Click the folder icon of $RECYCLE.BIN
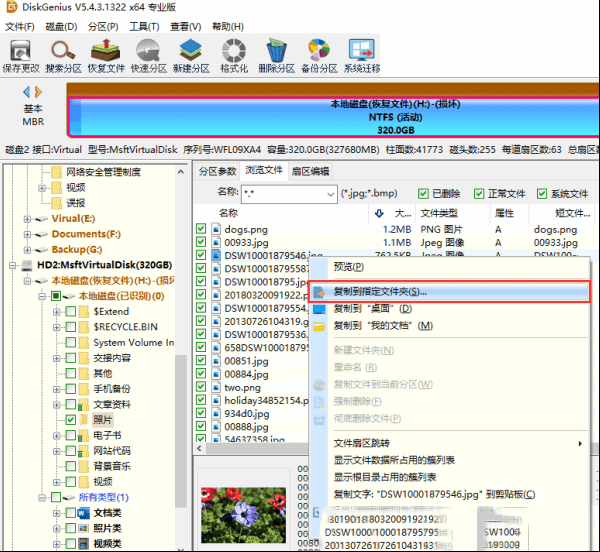Image resolution: width=600 pixels, height=552 pixels. coord(84,327)
